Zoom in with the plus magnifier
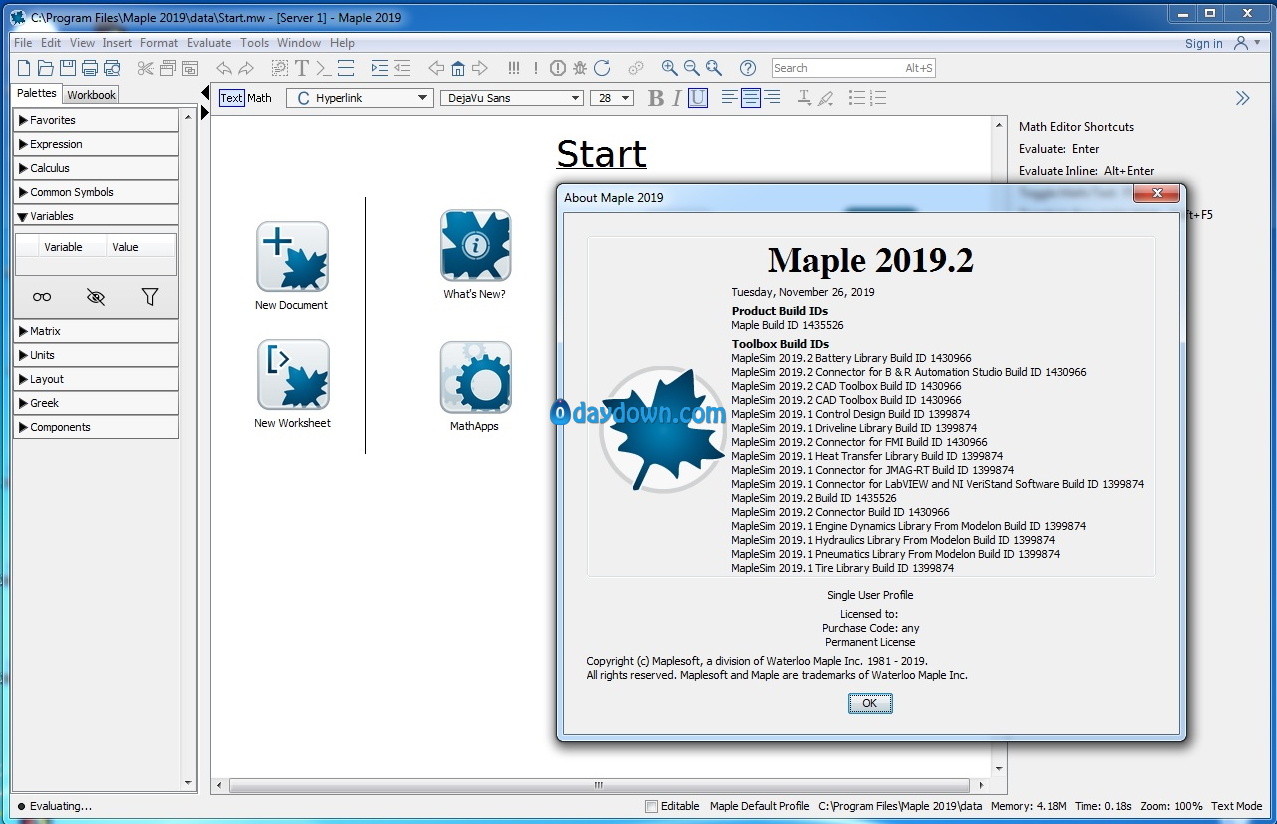 point(670,68)
